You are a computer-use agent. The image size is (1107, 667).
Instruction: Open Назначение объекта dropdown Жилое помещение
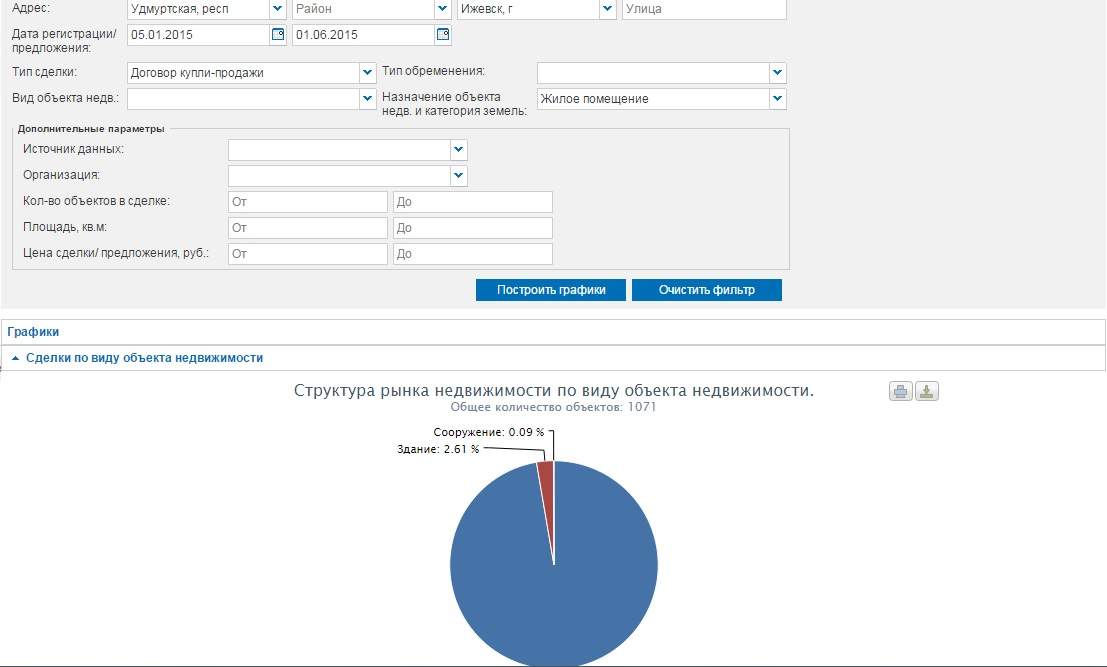(777, 99)
